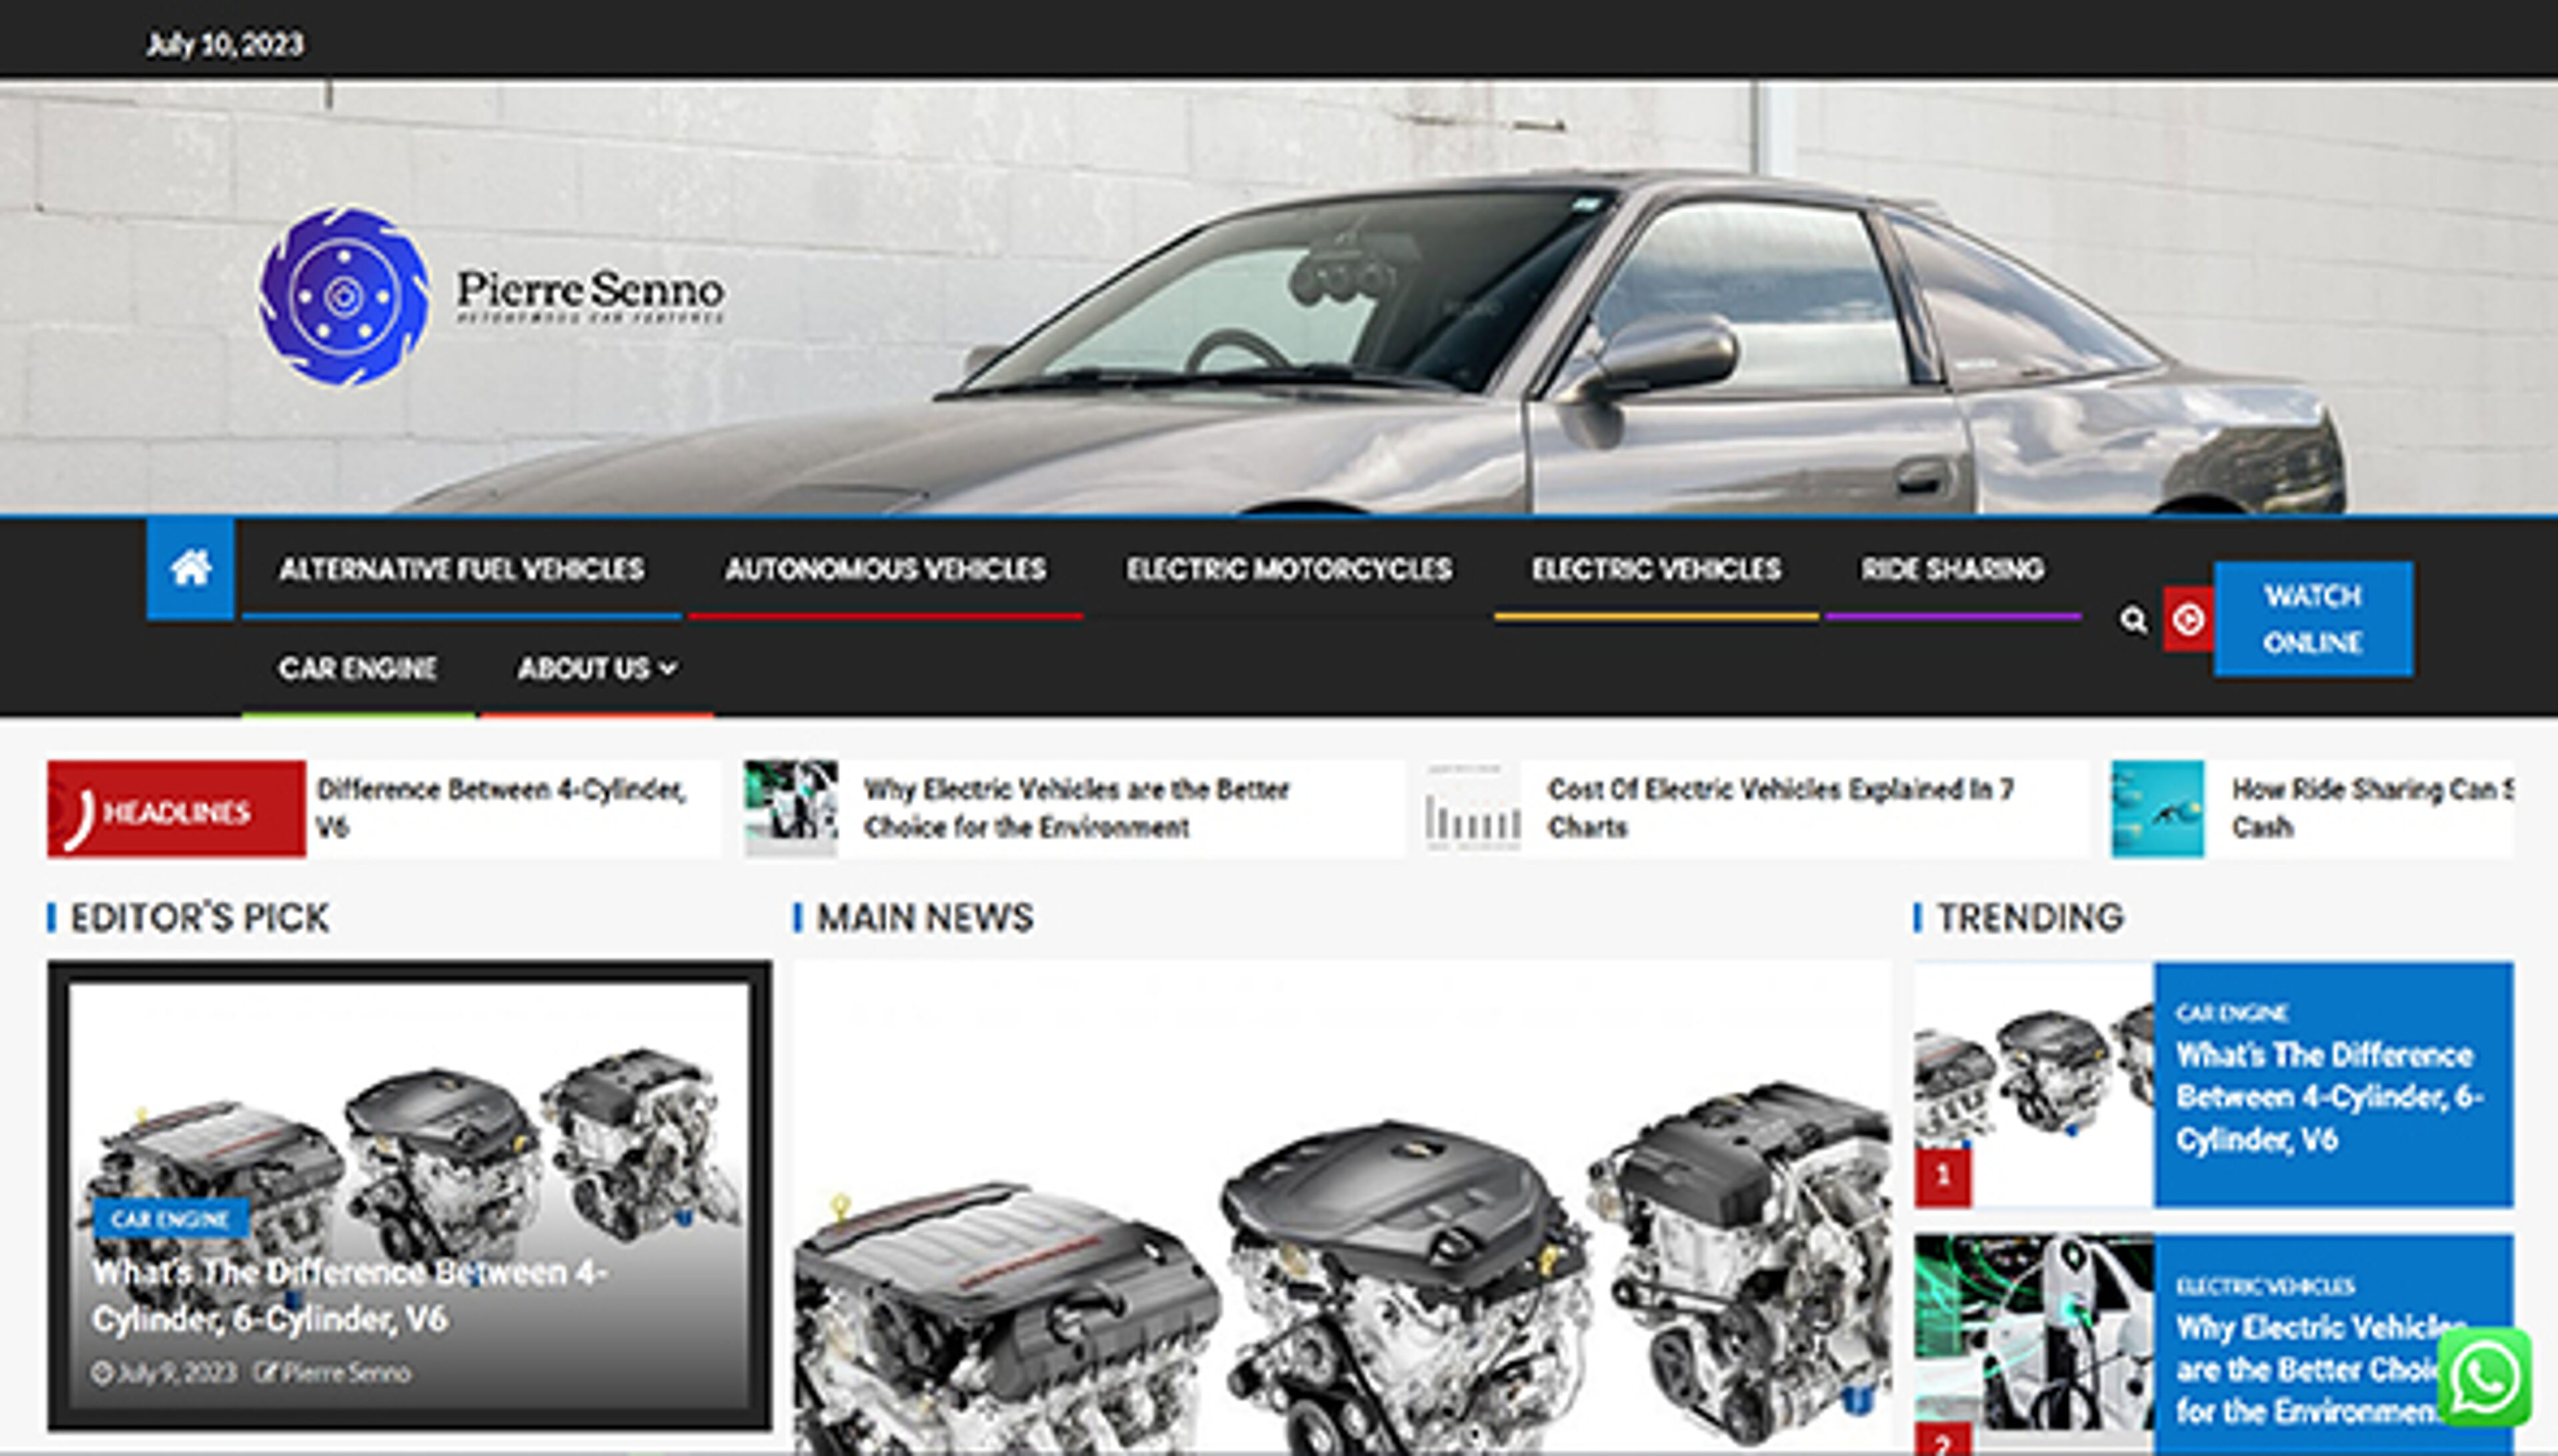The image size is (2558, 1456).
Task: Open author link Pierre Senno
Action: [x=345, y=1373]
